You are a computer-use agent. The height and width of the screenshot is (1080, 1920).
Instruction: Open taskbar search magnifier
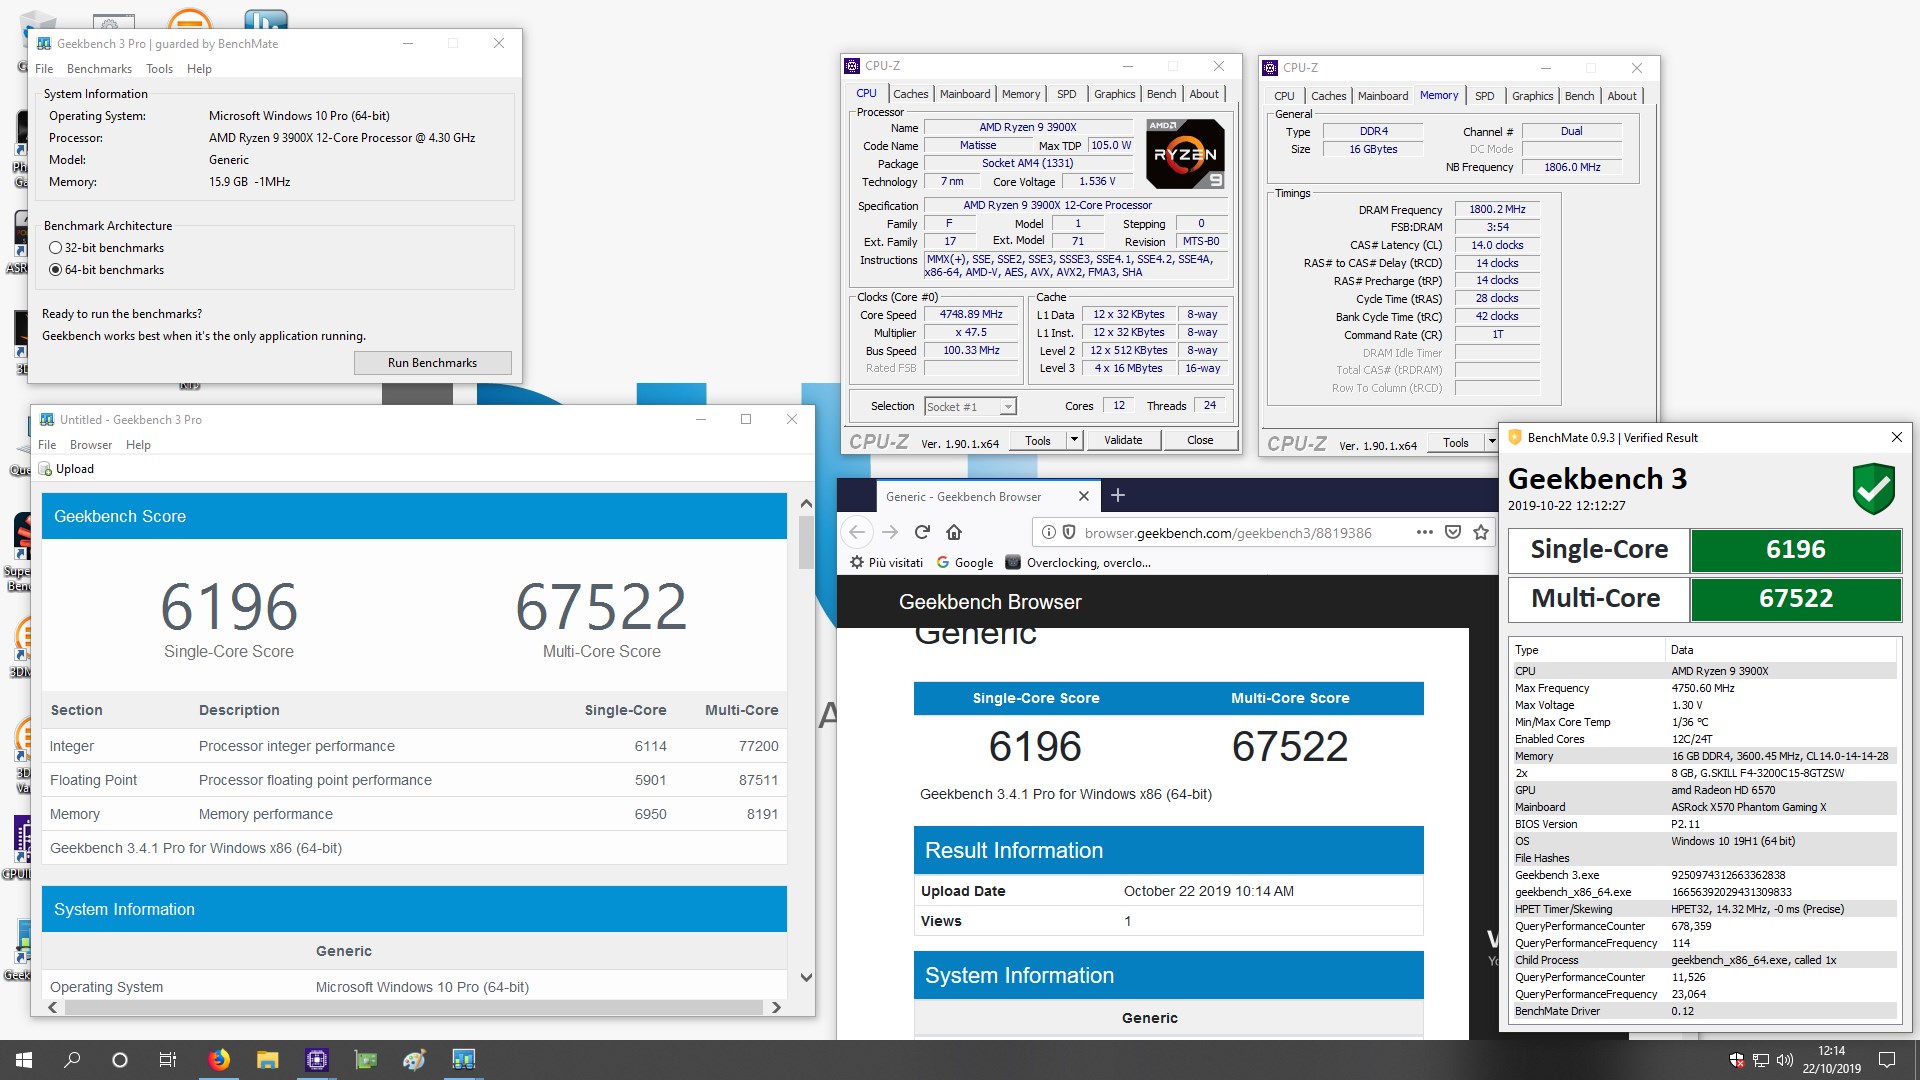pyautogui.click(x=72, y=1060)
